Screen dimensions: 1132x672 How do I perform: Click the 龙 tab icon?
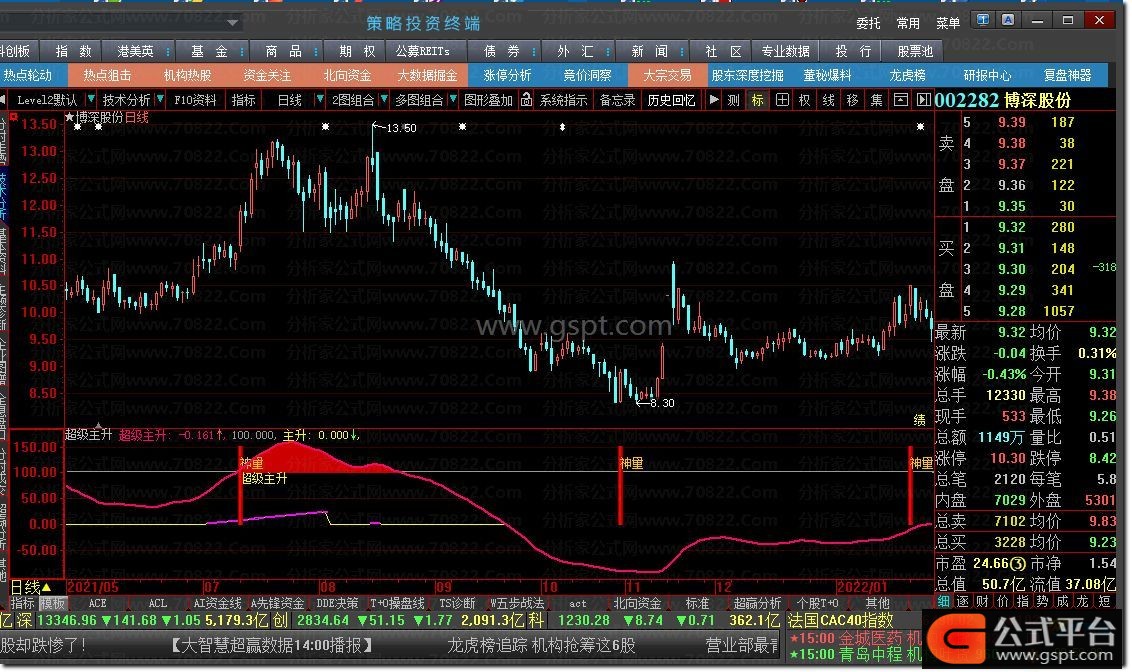[1084, 601]
